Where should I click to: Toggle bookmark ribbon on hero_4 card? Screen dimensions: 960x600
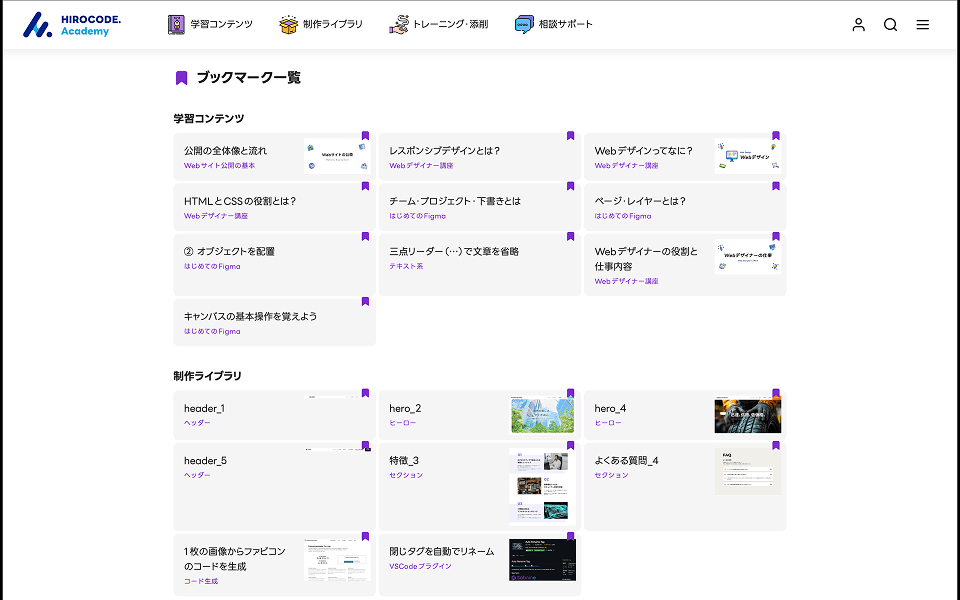click(775, 394)
